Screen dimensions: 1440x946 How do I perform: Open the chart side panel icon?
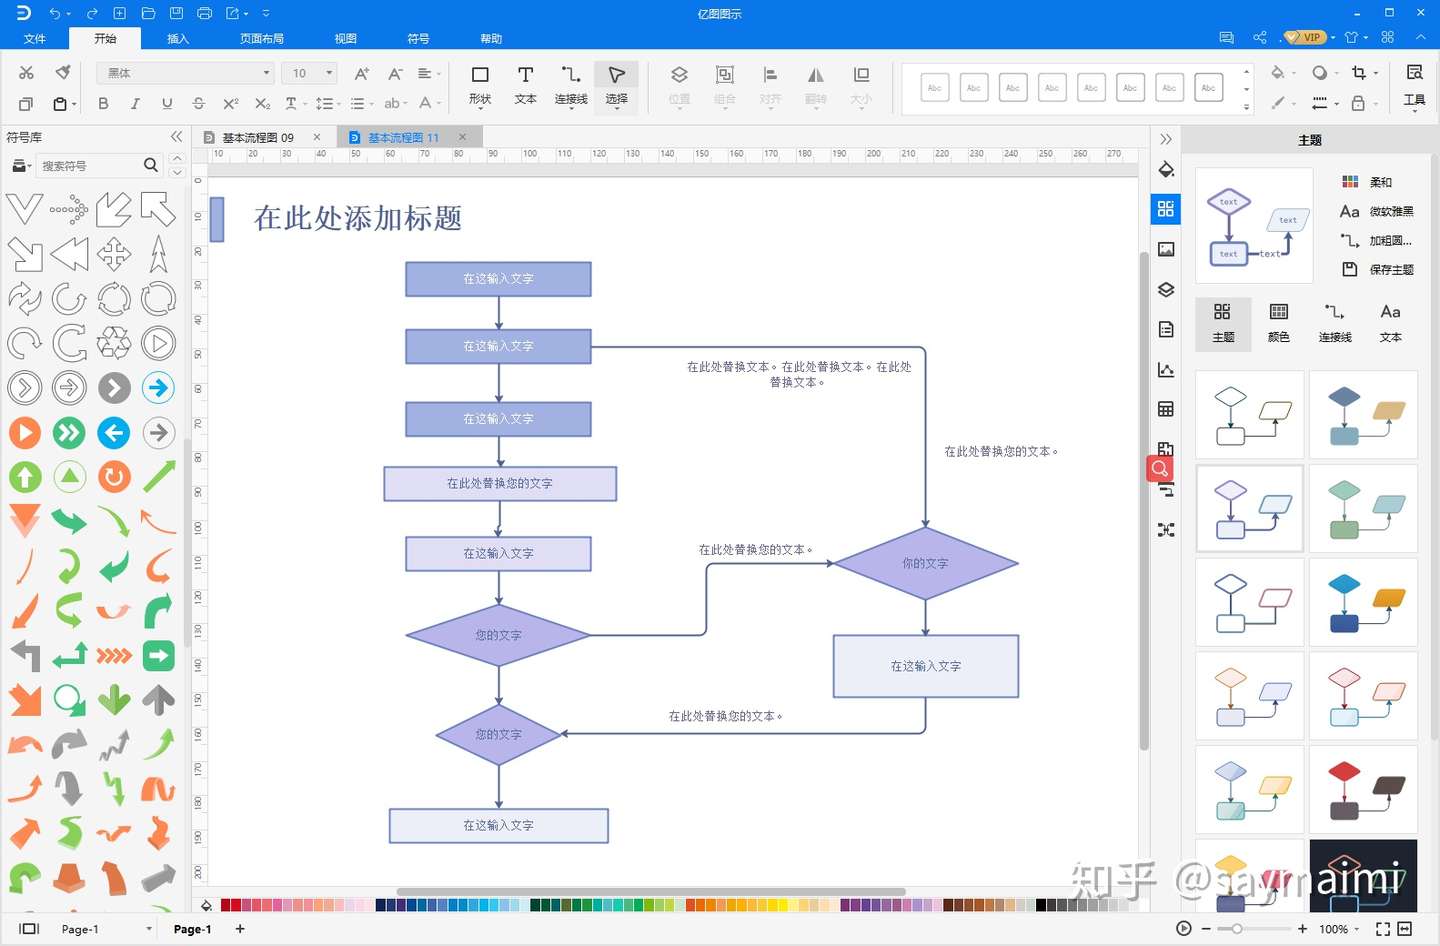click(x=1166, y=369)
